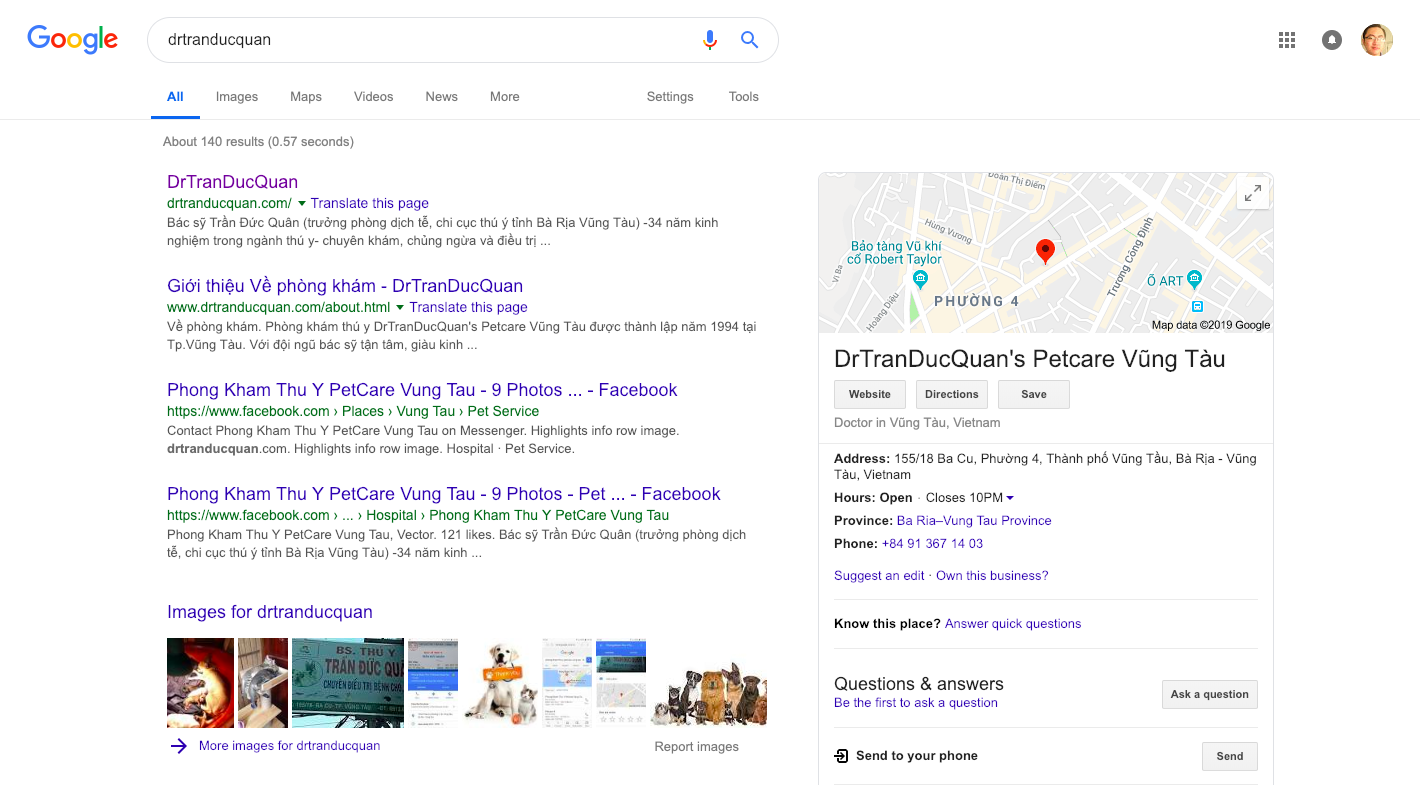Image resolution: width=1420 pixels, height=785 pixels.
Task: Select the All results tab
Action: click(175, 97)
